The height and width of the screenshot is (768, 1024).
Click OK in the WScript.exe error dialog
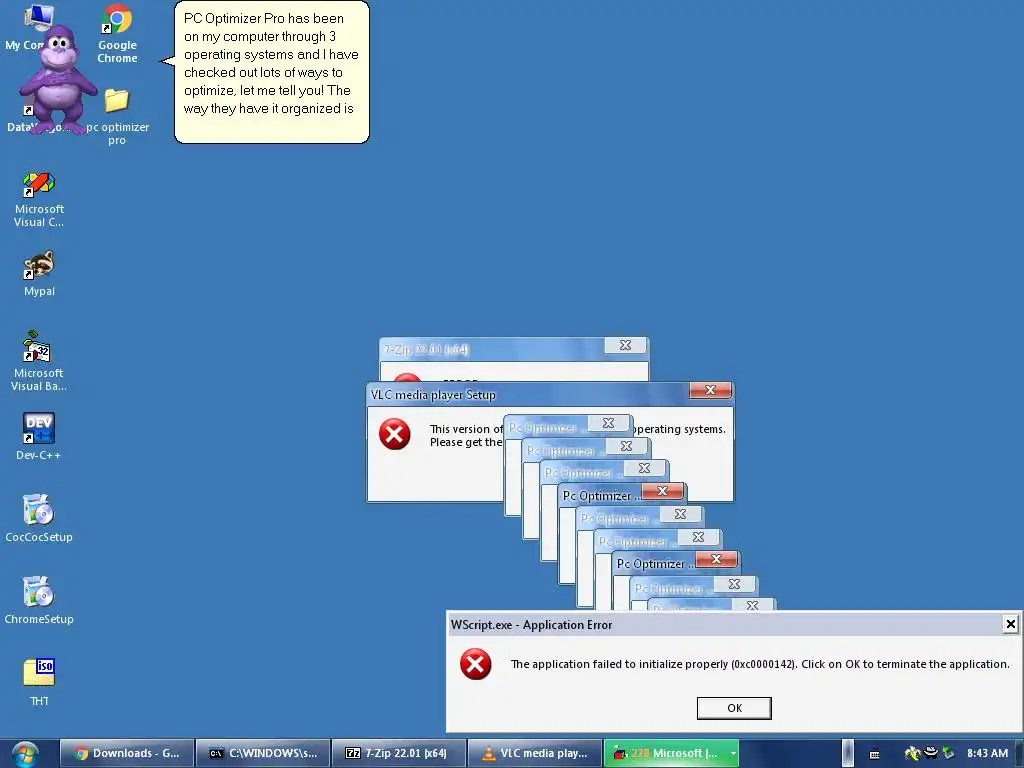pyautogui.click(x=734, y=708)
